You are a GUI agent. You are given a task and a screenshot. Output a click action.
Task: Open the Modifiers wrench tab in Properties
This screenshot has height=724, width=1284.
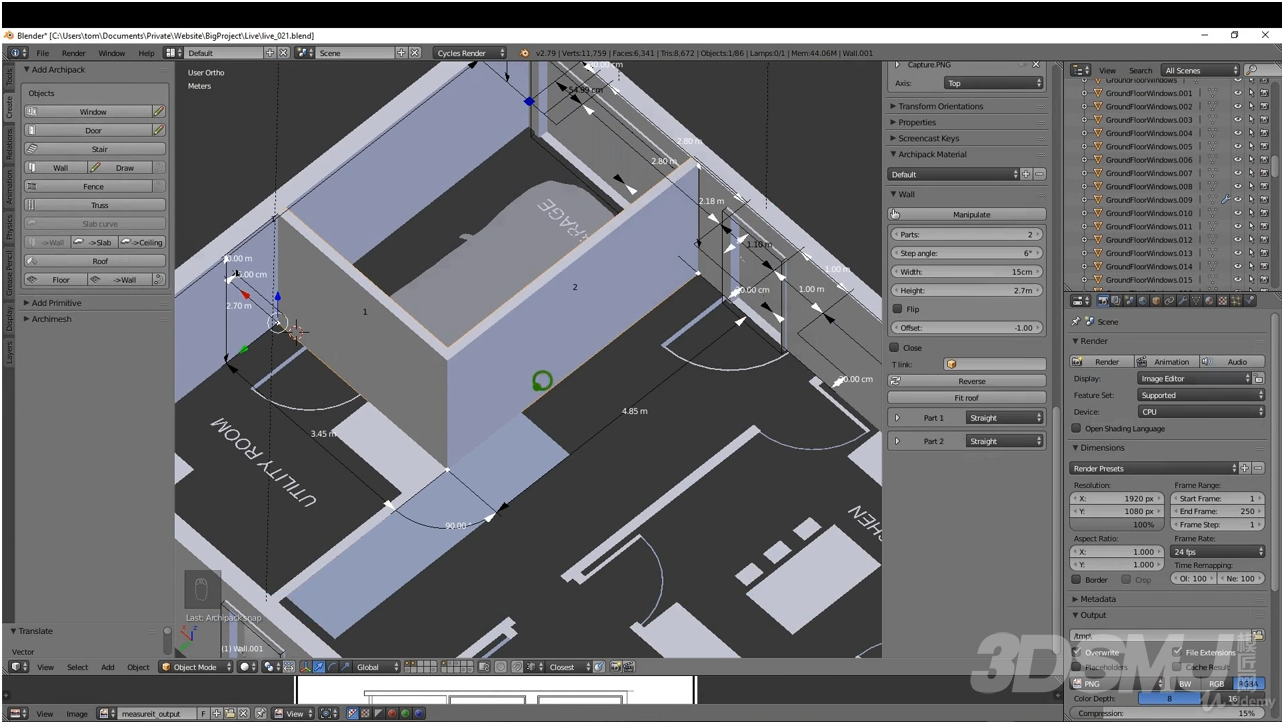coord(1184,300)
